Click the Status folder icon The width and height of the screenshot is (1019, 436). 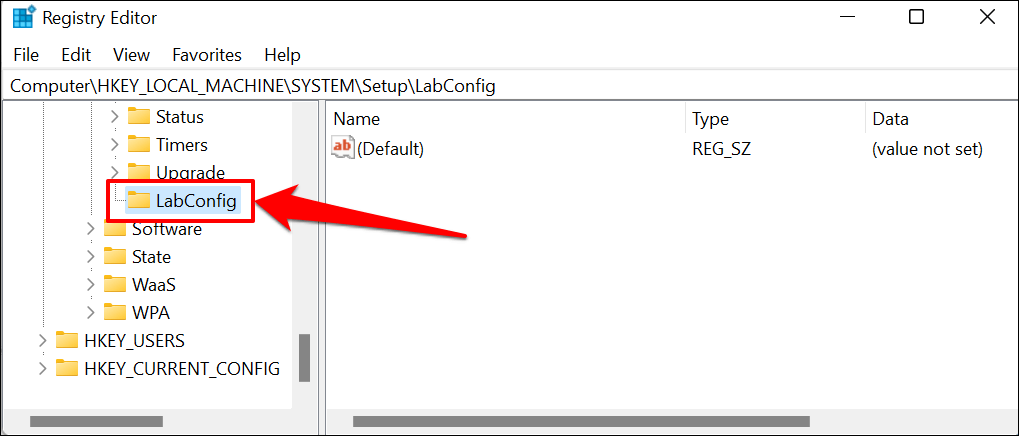139,117
